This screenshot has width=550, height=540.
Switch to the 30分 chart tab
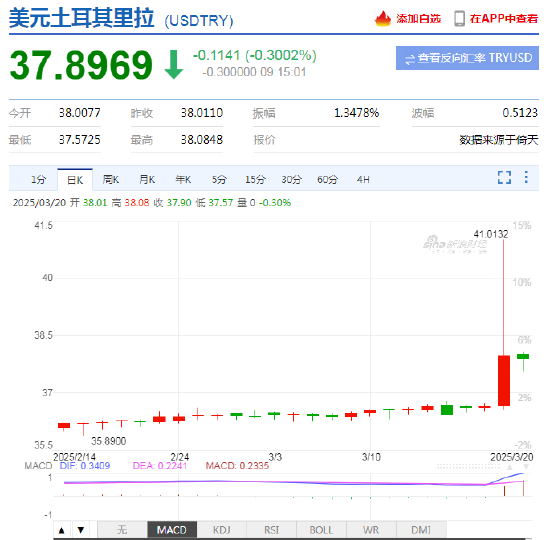click(x=291, y=180)
